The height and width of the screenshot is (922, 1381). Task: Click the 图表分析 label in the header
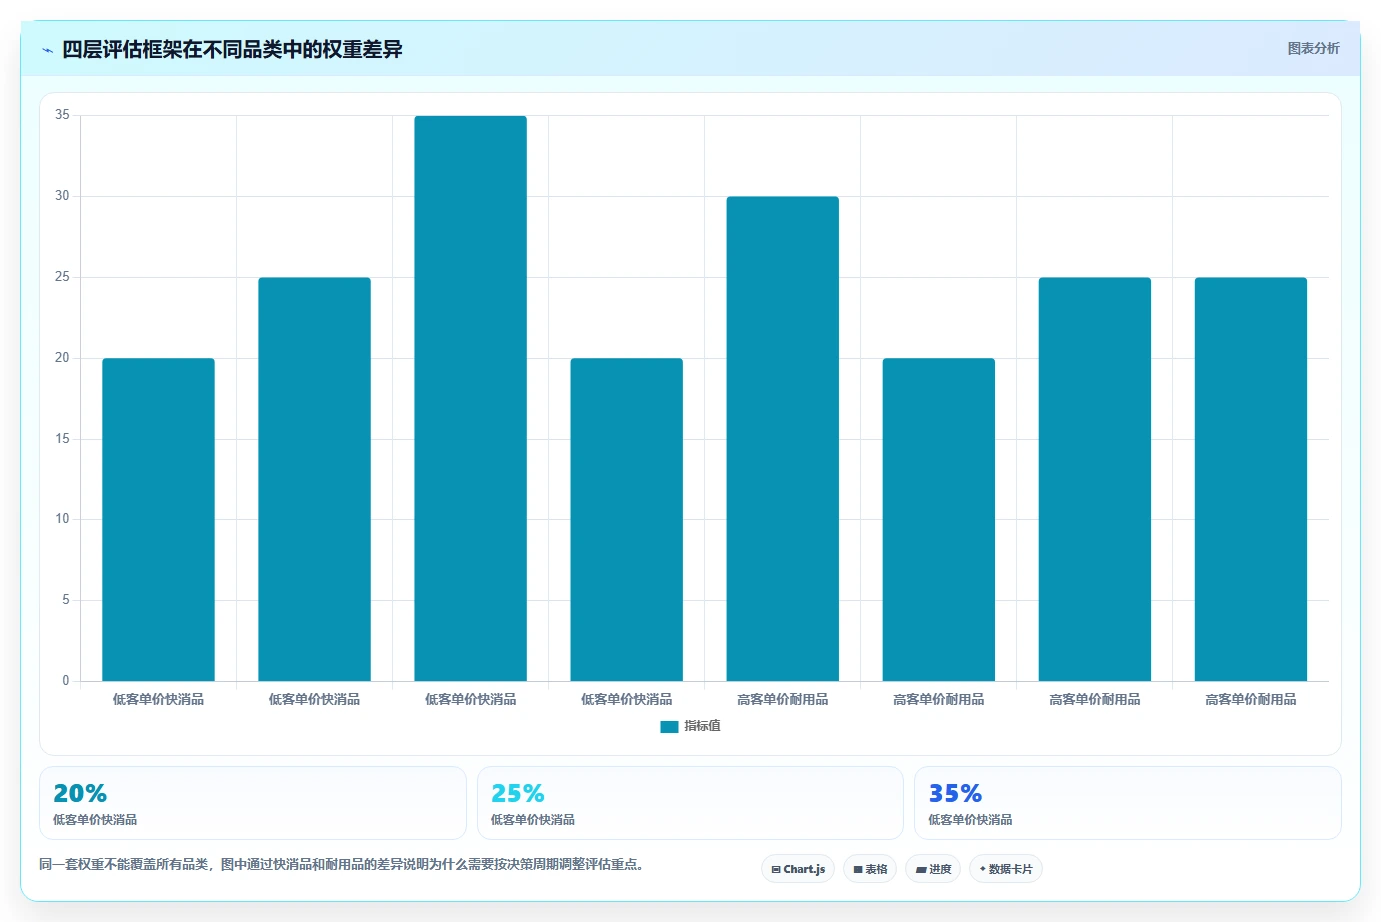click(x=1313, y=48)
